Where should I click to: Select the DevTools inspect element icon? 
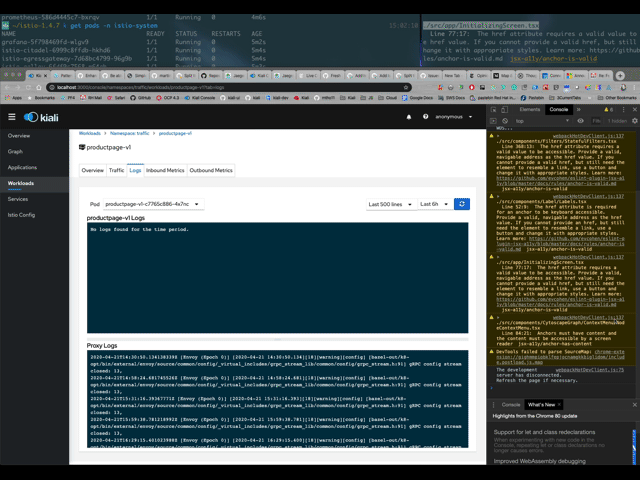(493, 109)
